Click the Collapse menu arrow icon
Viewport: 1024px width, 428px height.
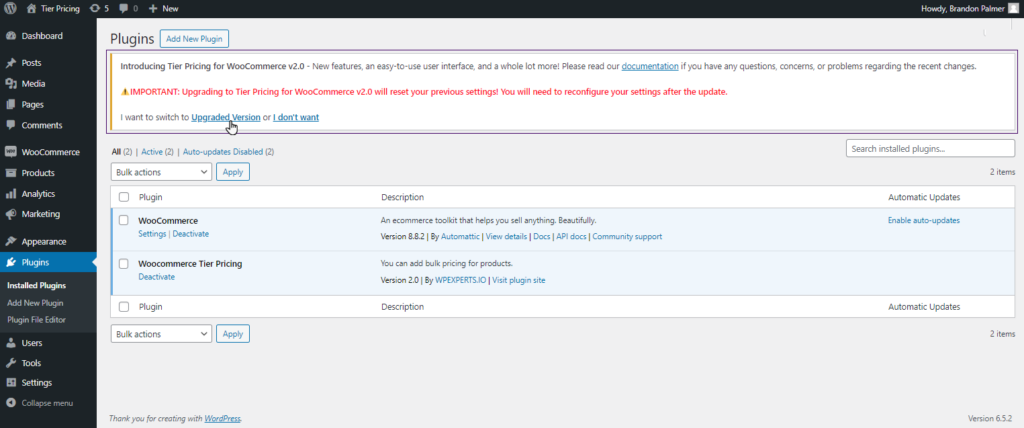10,403
